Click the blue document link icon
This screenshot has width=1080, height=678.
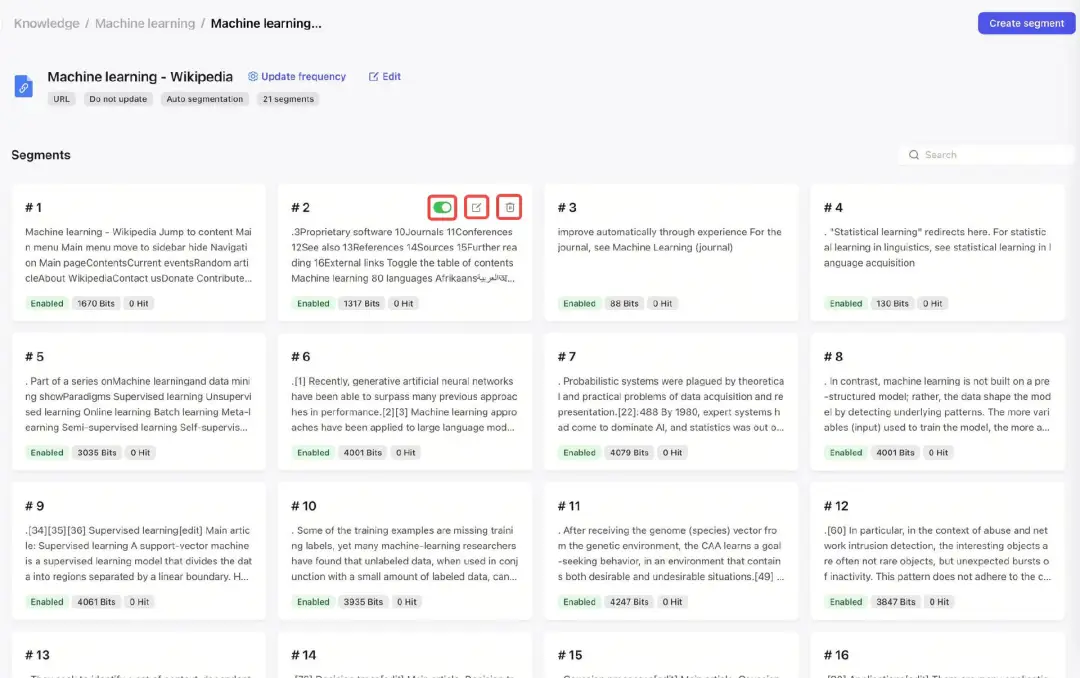point(24,87)
